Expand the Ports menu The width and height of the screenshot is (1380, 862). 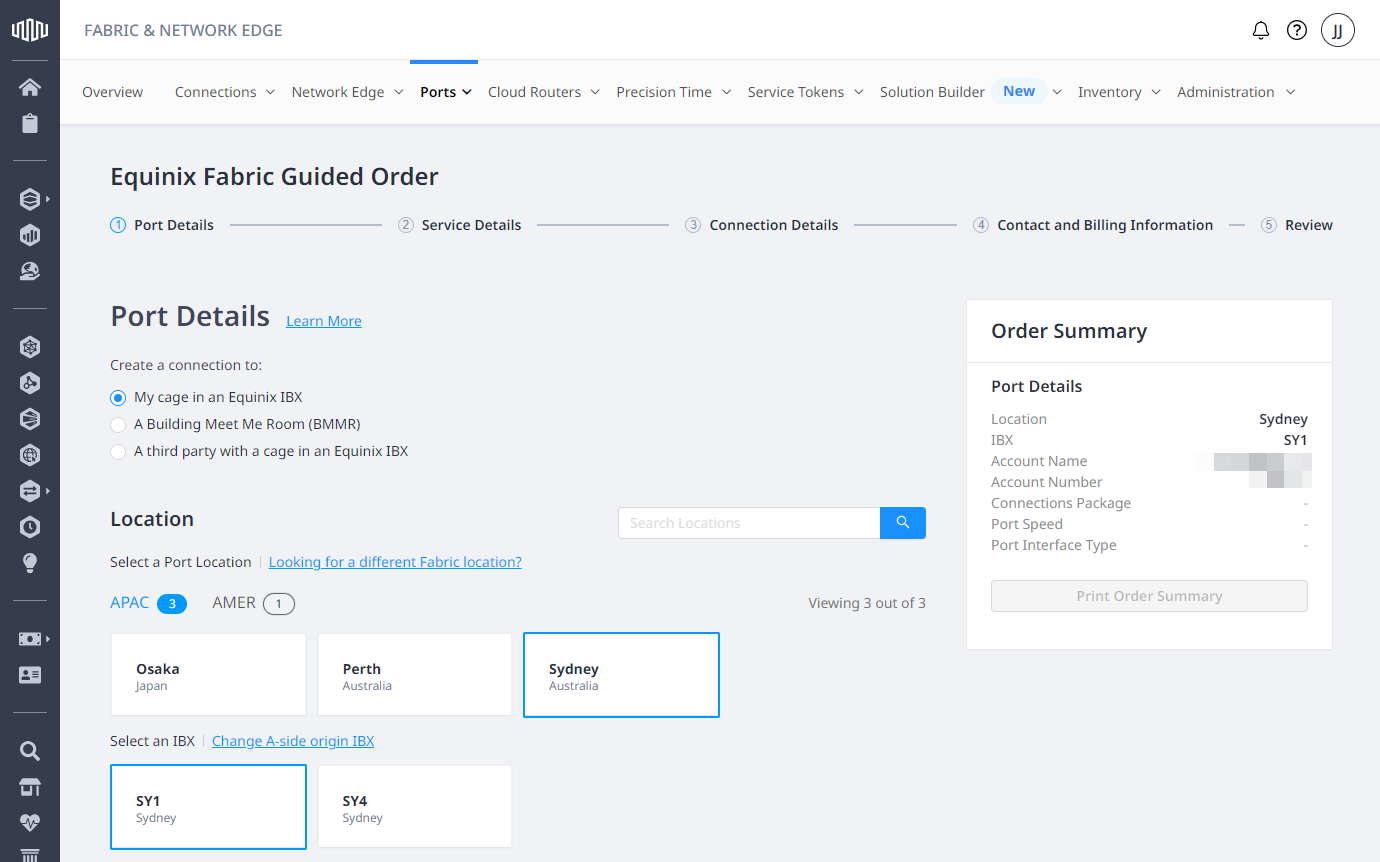tap(445, 92)
